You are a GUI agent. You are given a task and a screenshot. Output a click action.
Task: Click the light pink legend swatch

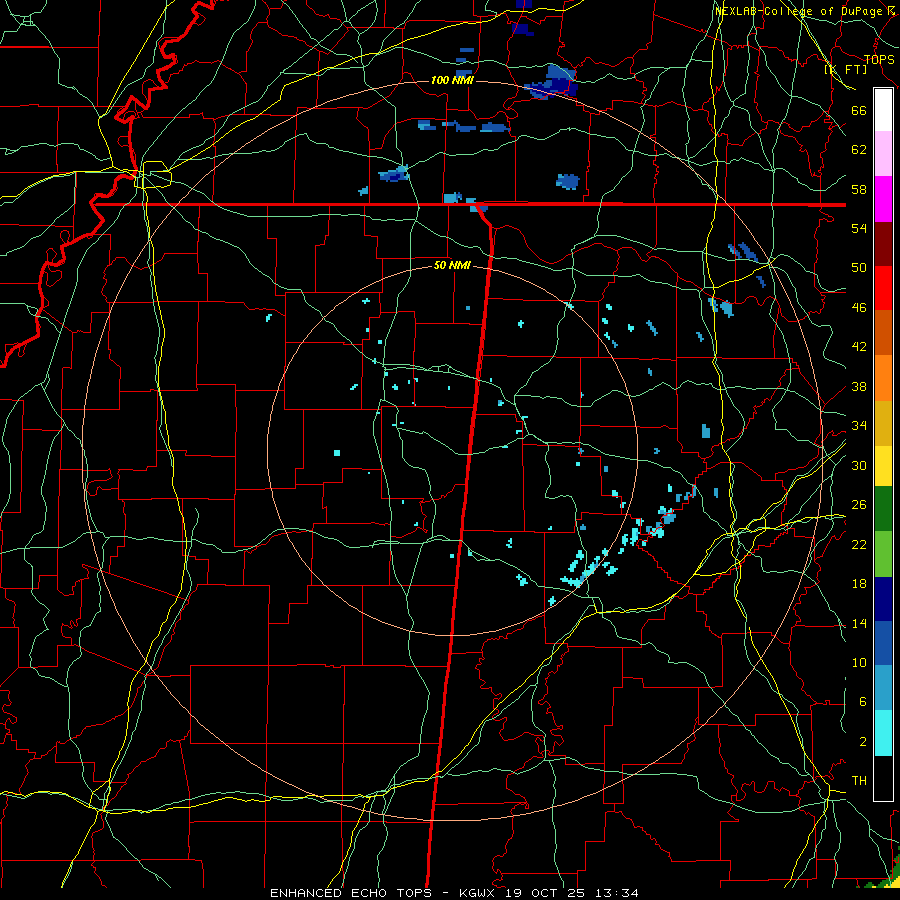click(x=883, y=153)
